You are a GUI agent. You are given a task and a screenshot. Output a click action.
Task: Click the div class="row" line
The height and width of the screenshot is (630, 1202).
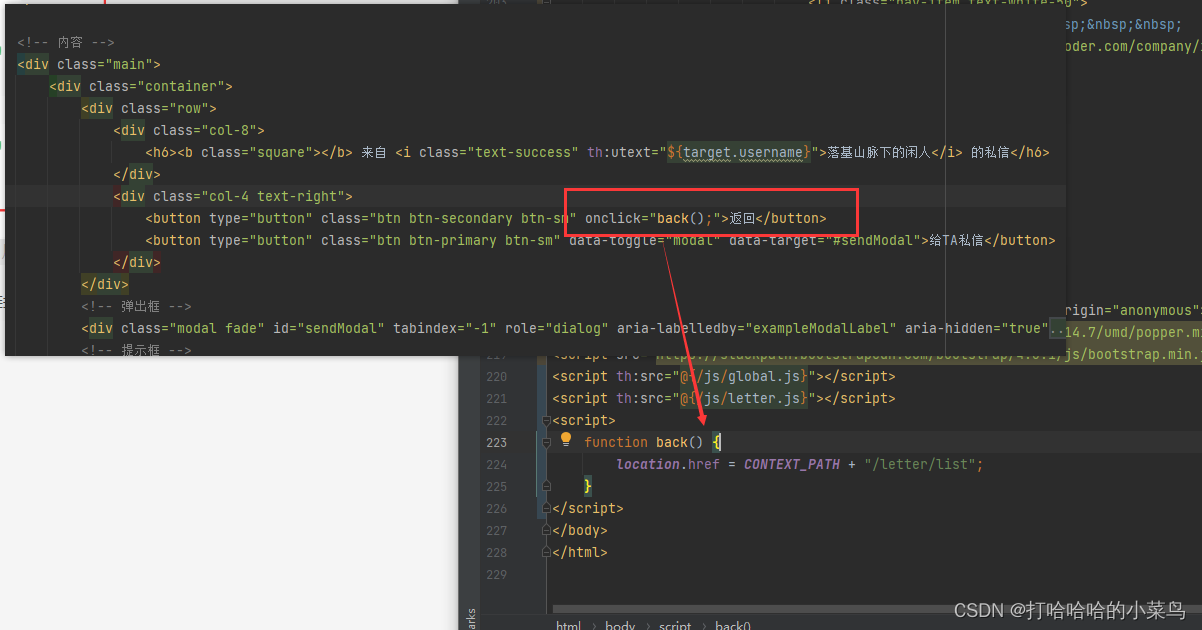pos(149,108)
